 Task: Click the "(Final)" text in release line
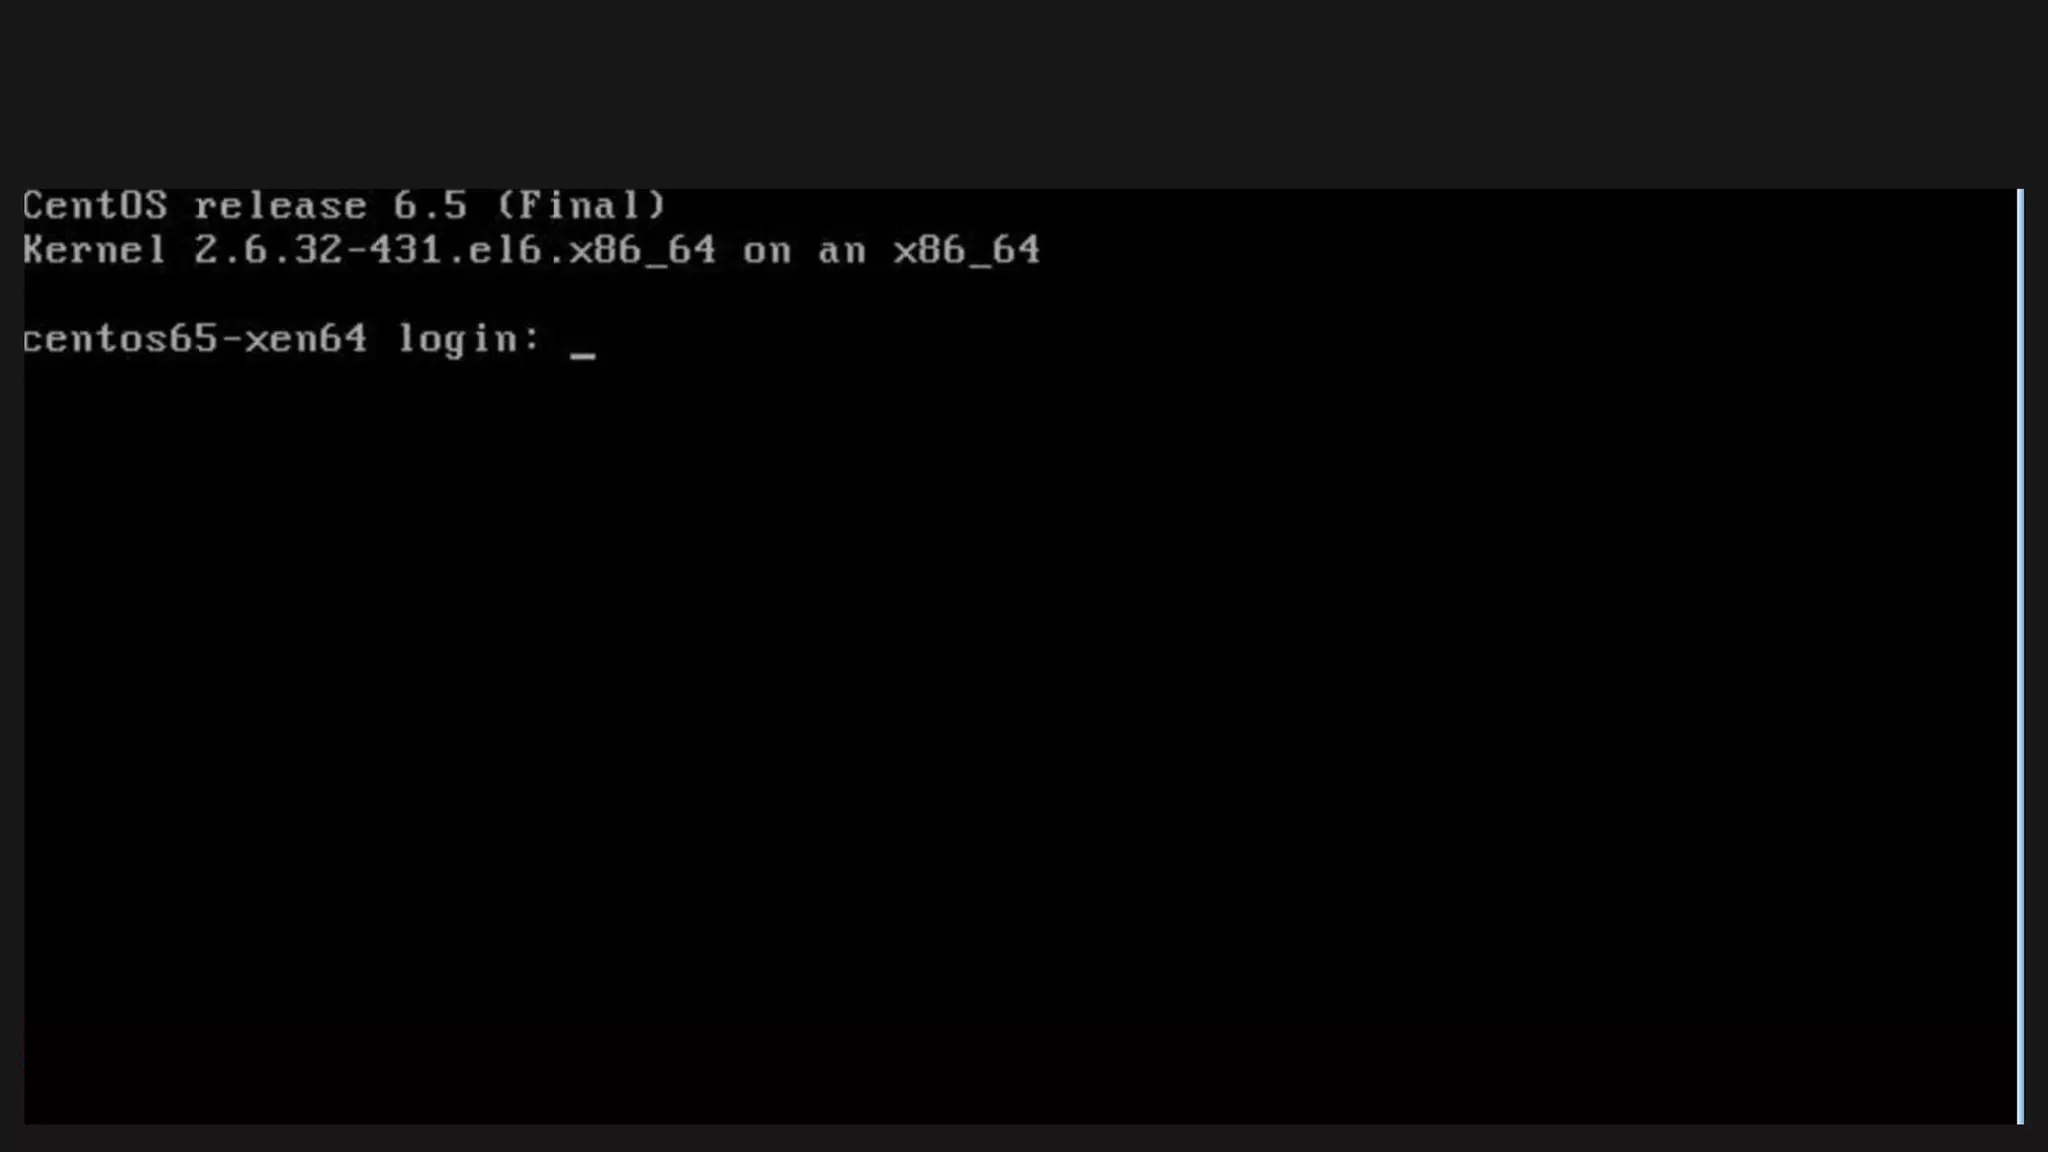tap(581, 205)
